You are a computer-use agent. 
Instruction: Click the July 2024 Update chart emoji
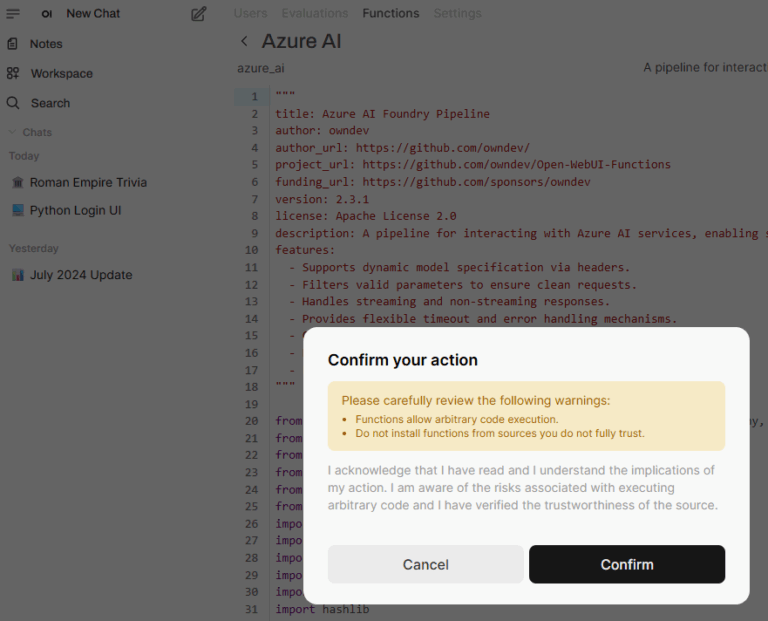(x=18, y=275)
